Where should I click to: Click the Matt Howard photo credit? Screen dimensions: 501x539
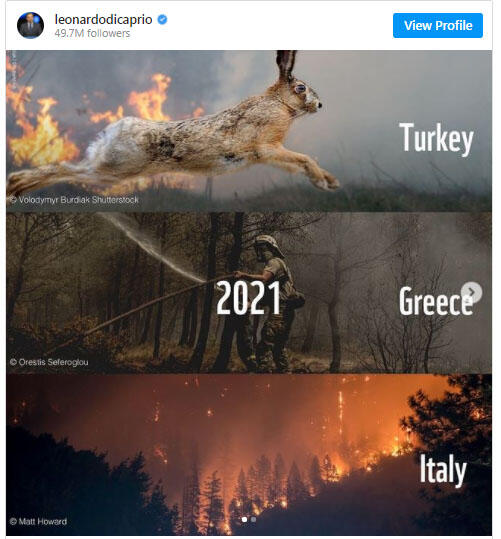click(38, 521)
